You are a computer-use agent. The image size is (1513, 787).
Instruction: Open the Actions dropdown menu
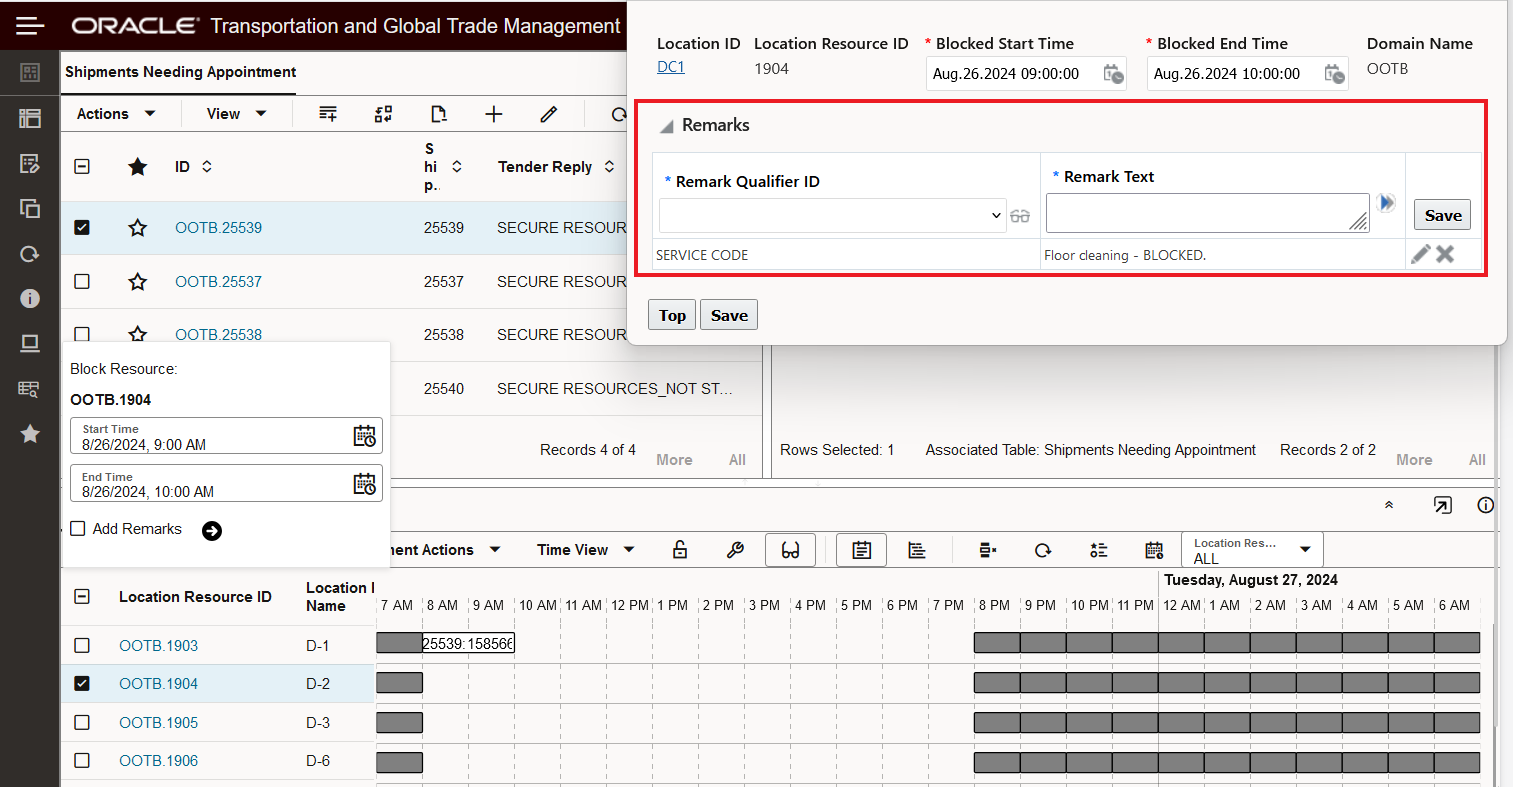pyautogui.click(x=116, y=114)
